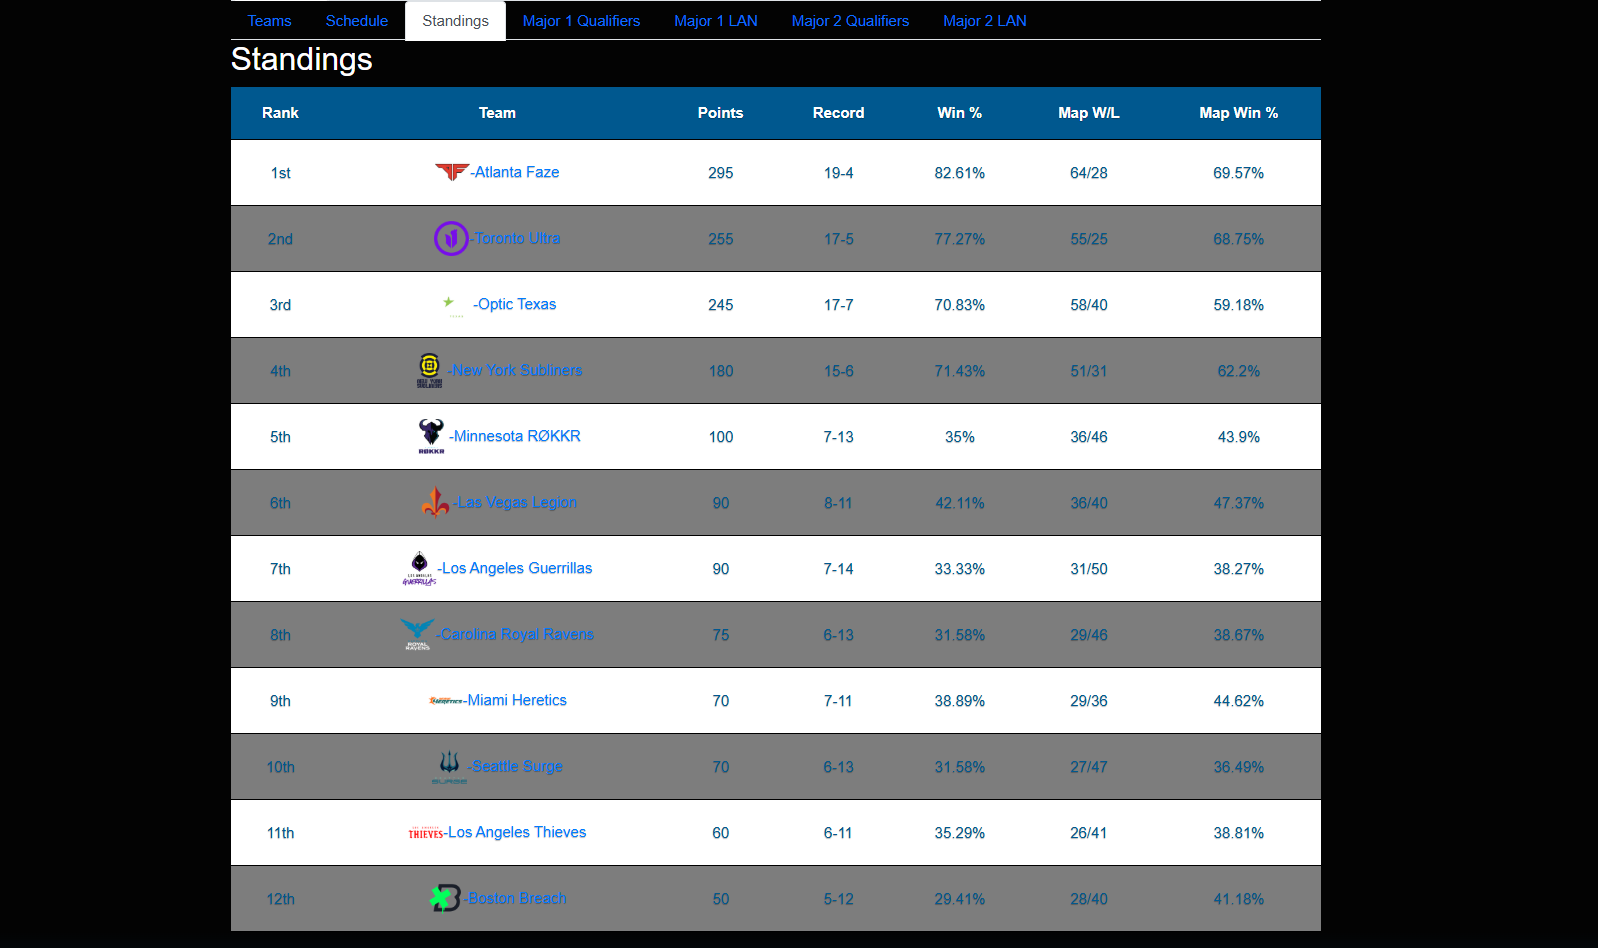
Task: Click the Los Angeles Guerrillas logo
Action: point(419,568)
